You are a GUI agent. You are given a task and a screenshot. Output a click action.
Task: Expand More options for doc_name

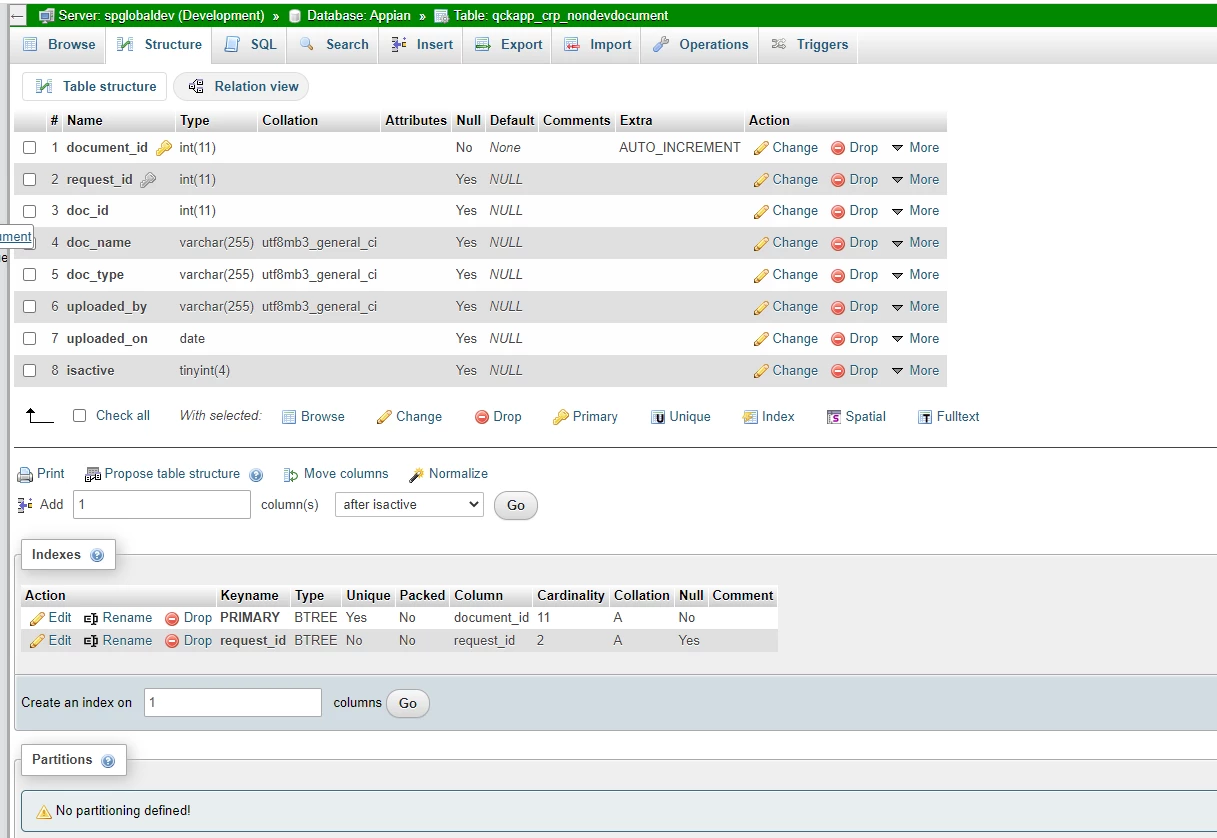pyautogui.click(x=915, y=243)
